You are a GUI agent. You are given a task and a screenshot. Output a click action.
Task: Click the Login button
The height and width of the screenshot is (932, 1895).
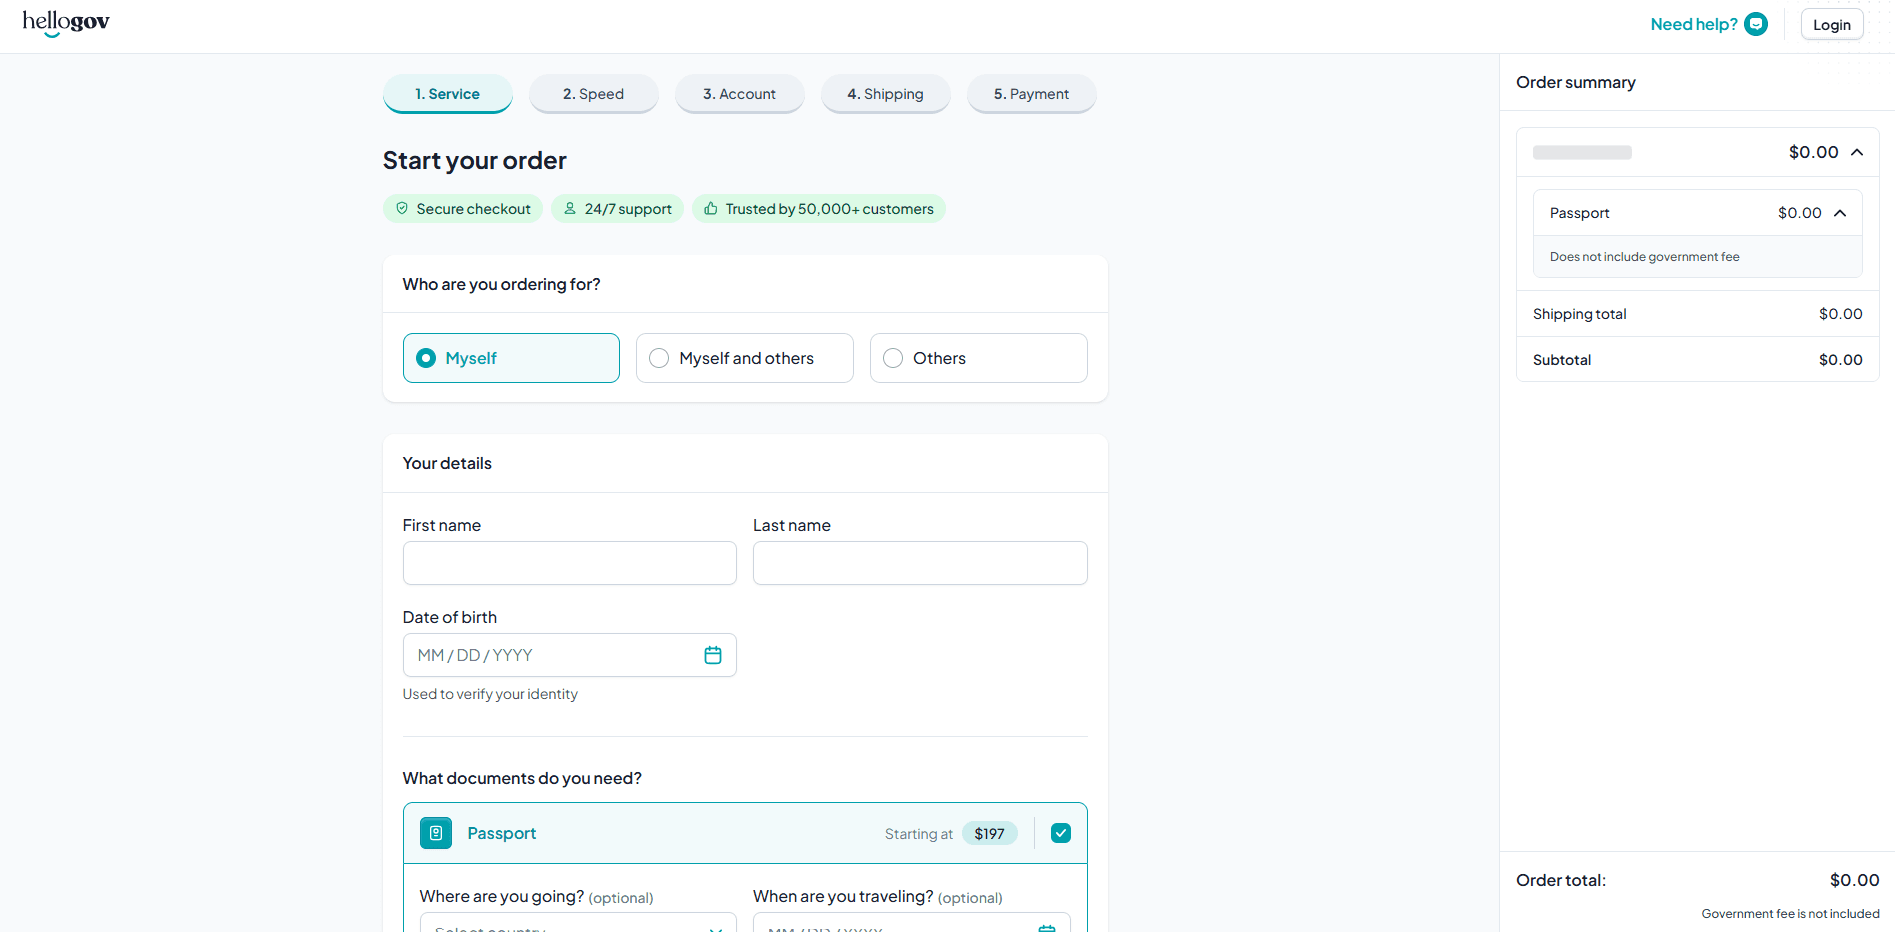[1831, 25]
